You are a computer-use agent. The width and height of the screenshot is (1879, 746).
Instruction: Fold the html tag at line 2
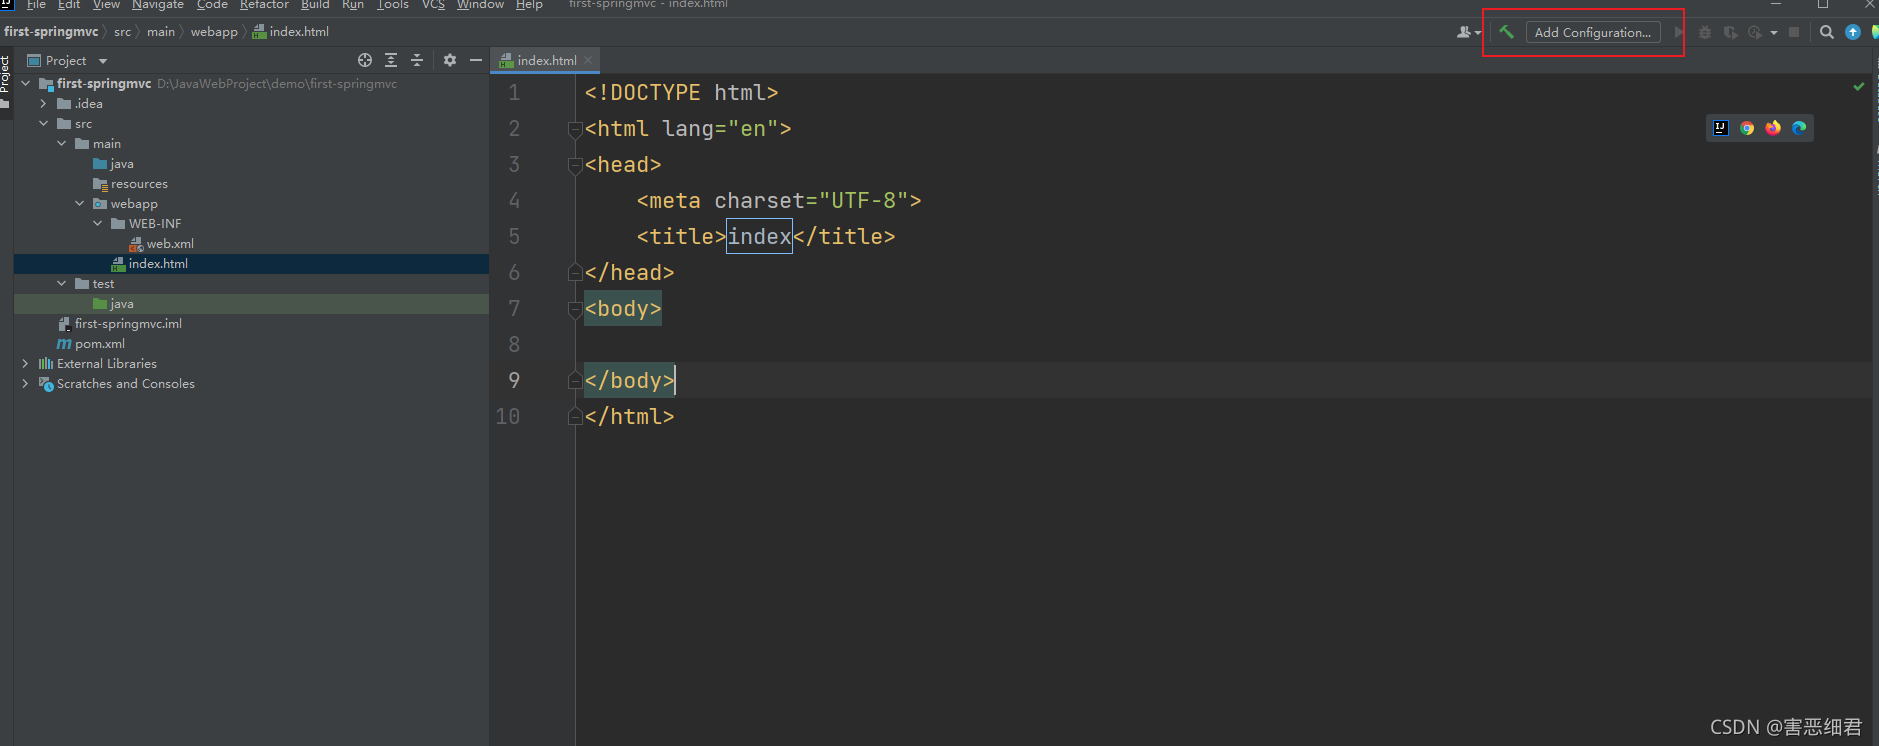(x=575, y=129)
